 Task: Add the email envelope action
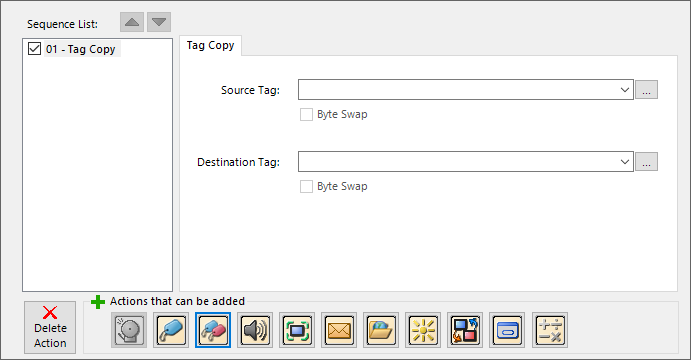[x=339, y=330]
